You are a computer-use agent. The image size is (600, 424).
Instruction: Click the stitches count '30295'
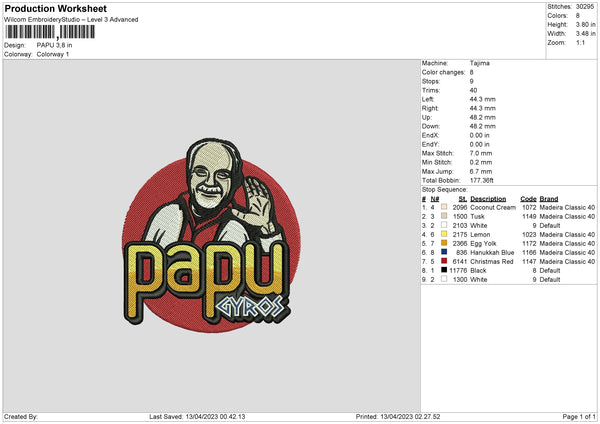tap(585, 7)
